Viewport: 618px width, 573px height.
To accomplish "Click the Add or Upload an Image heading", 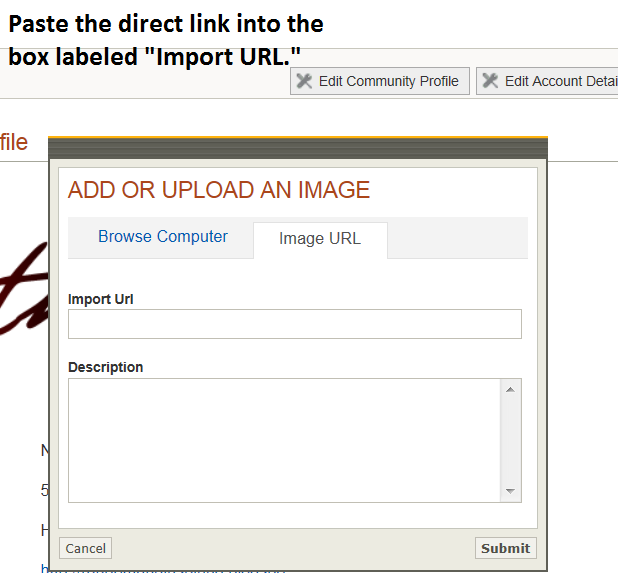I will [x=219, y=190].
